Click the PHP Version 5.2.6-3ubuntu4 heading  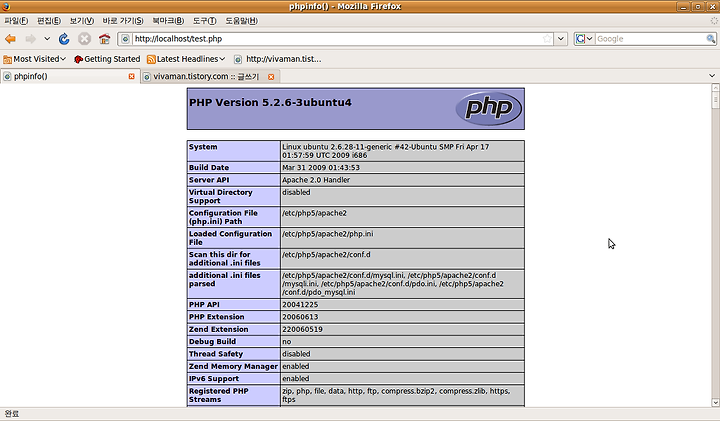click(x=270, y=102)
